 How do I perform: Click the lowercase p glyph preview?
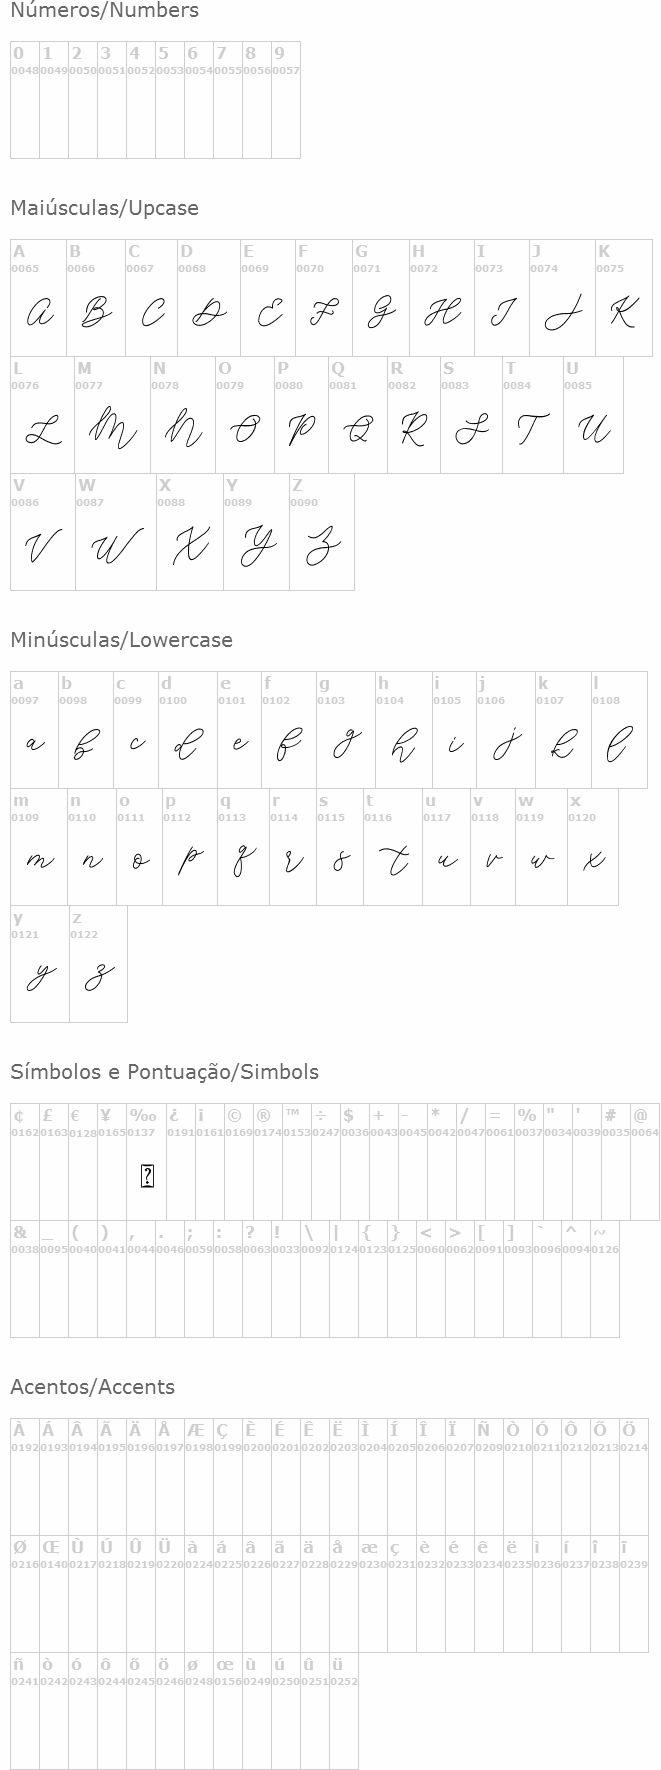point(190,860)
